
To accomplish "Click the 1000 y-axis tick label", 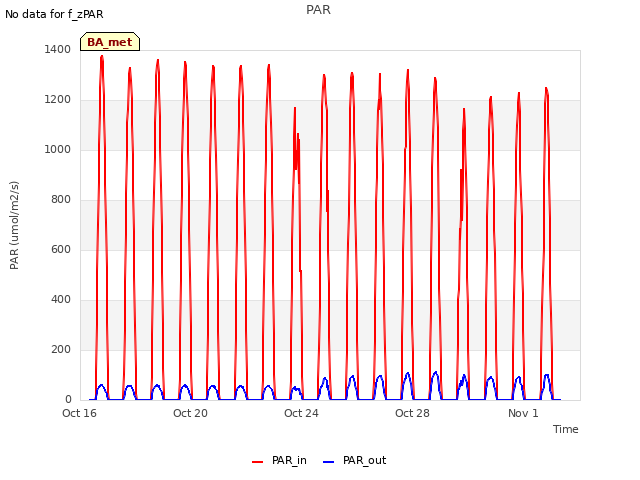I will click(58, 150).
